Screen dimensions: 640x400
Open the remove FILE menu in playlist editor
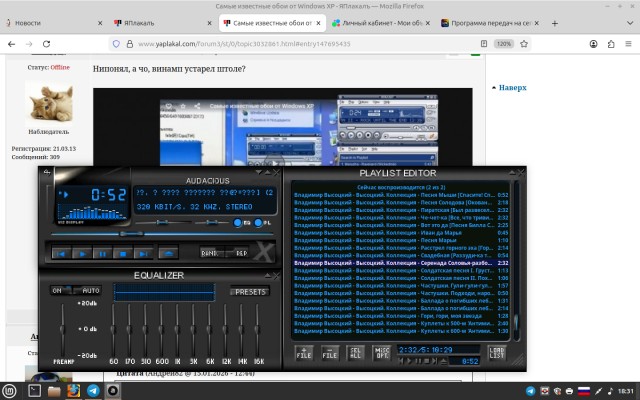pos(329,353)
